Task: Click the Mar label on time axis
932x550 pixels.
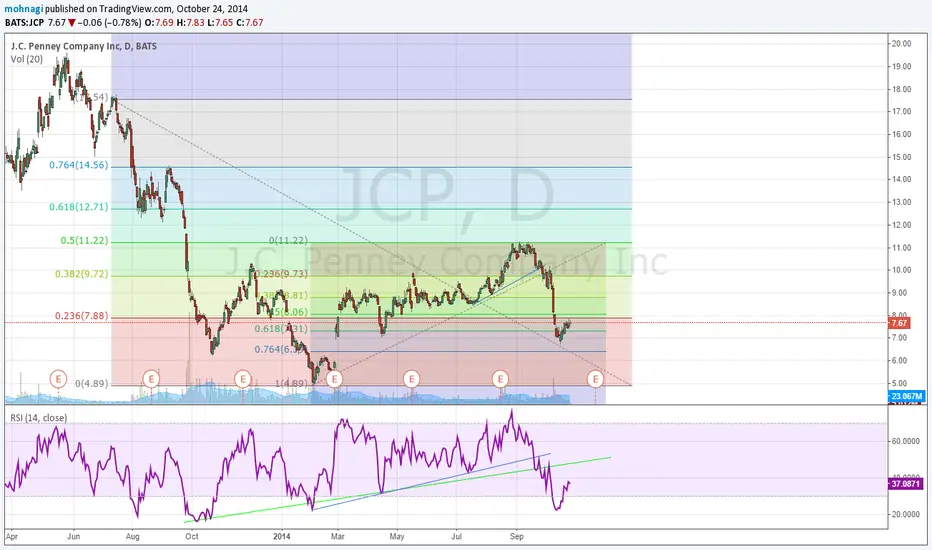Action: [x=338, y=536]
